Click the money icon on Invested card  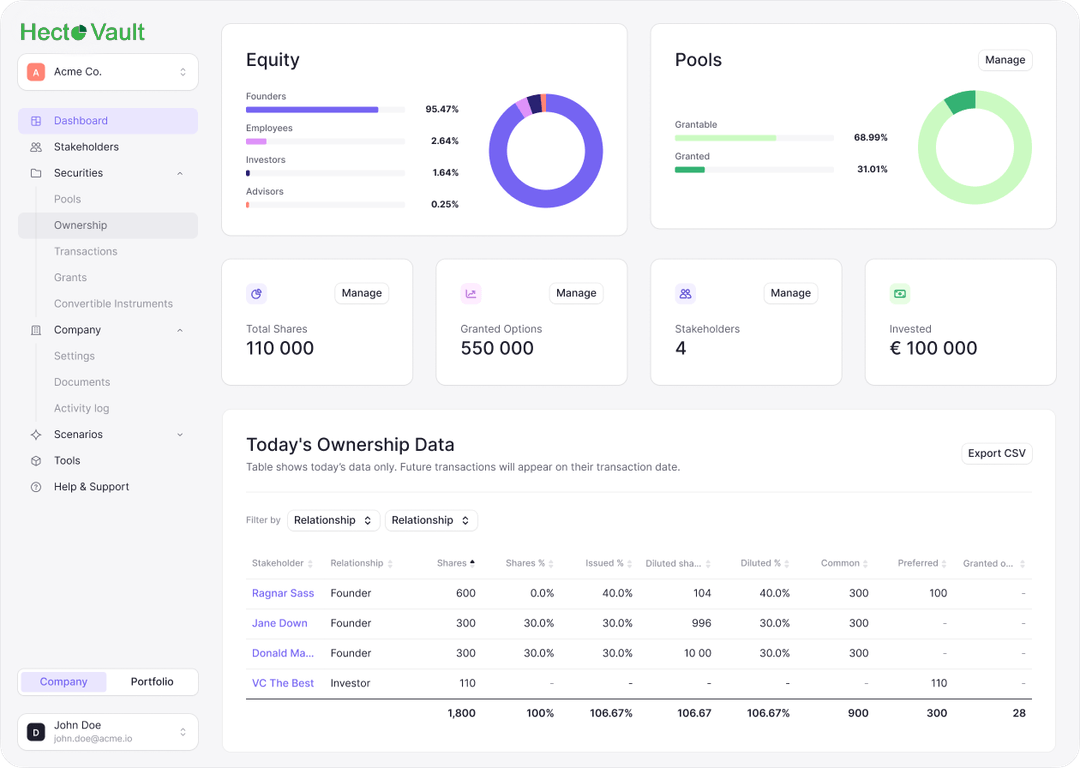click(899, 293)
